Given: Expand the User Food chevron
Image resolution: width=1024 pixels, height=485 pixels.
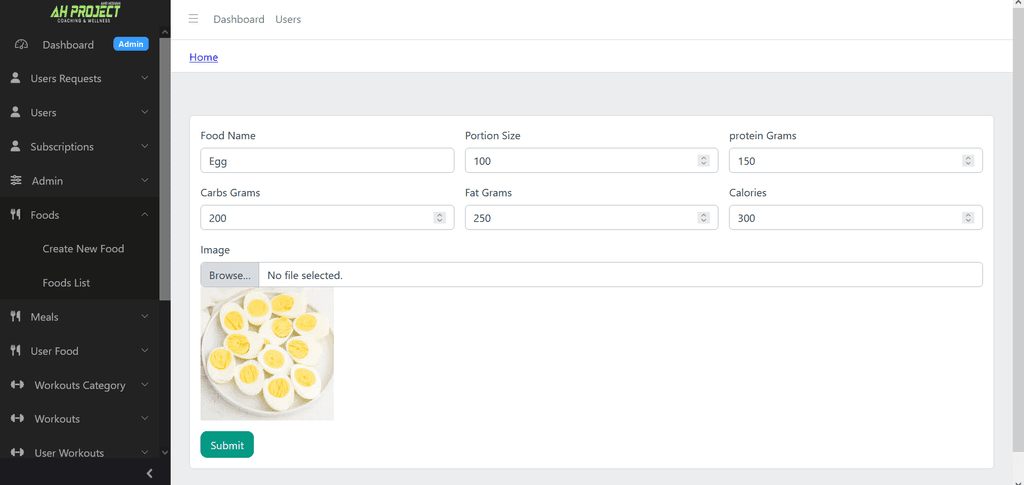Looking at the screenshot, I should pos(145,351).
